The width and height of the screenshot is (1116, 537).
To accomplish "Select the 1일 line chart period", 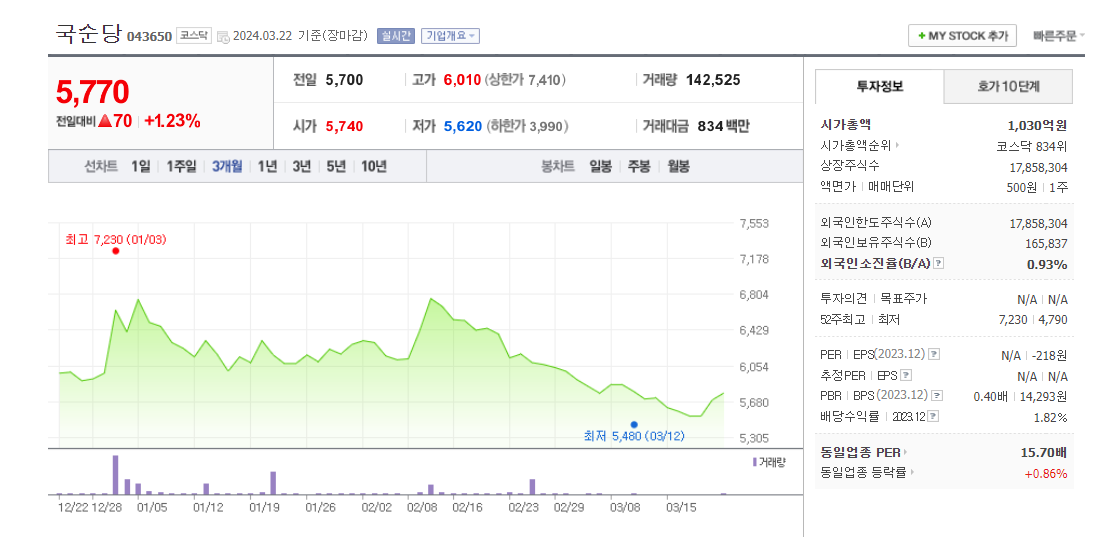I will 140,167.
